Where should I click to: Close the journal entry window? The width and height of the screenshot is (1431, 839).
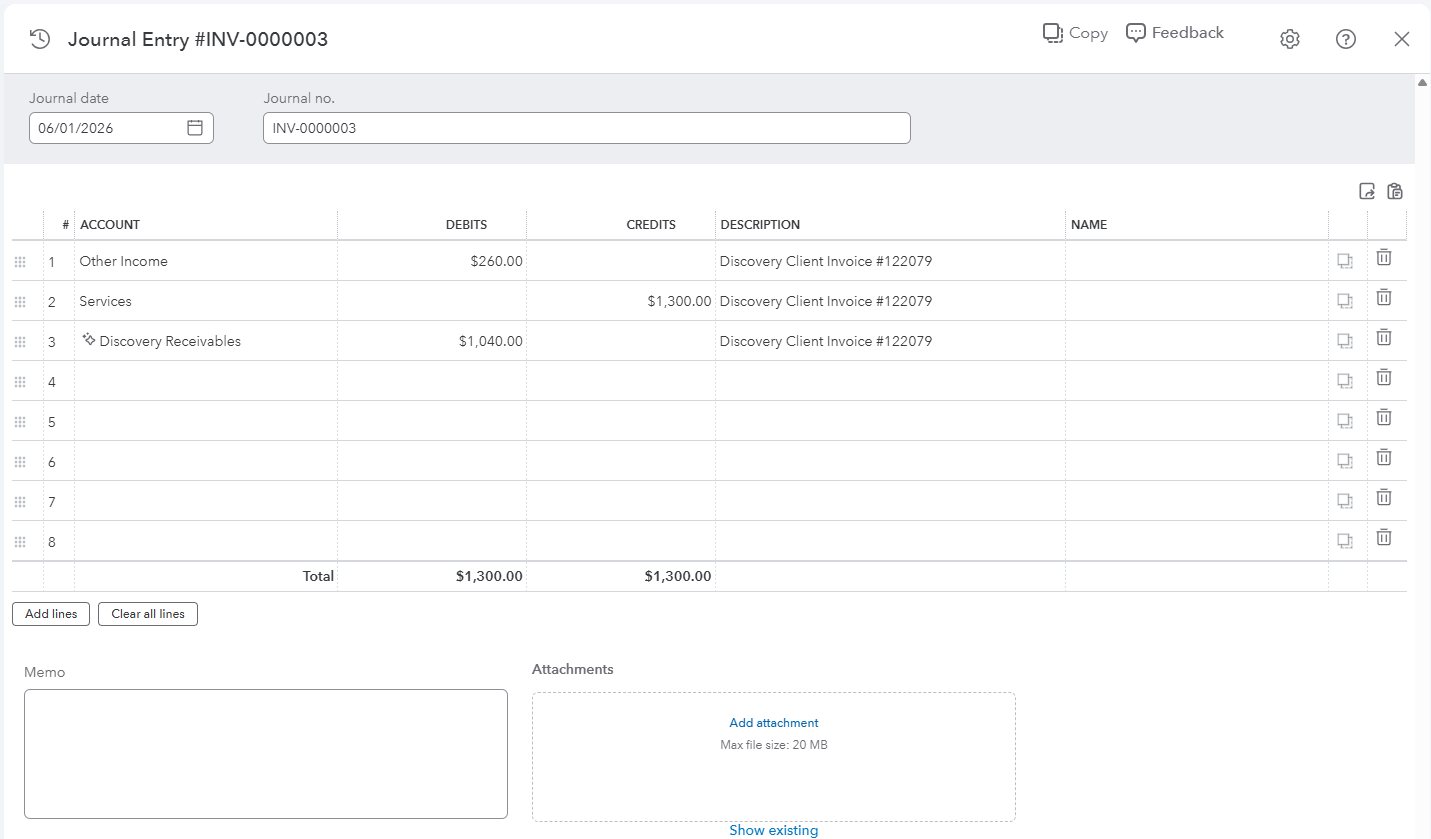1402,39
